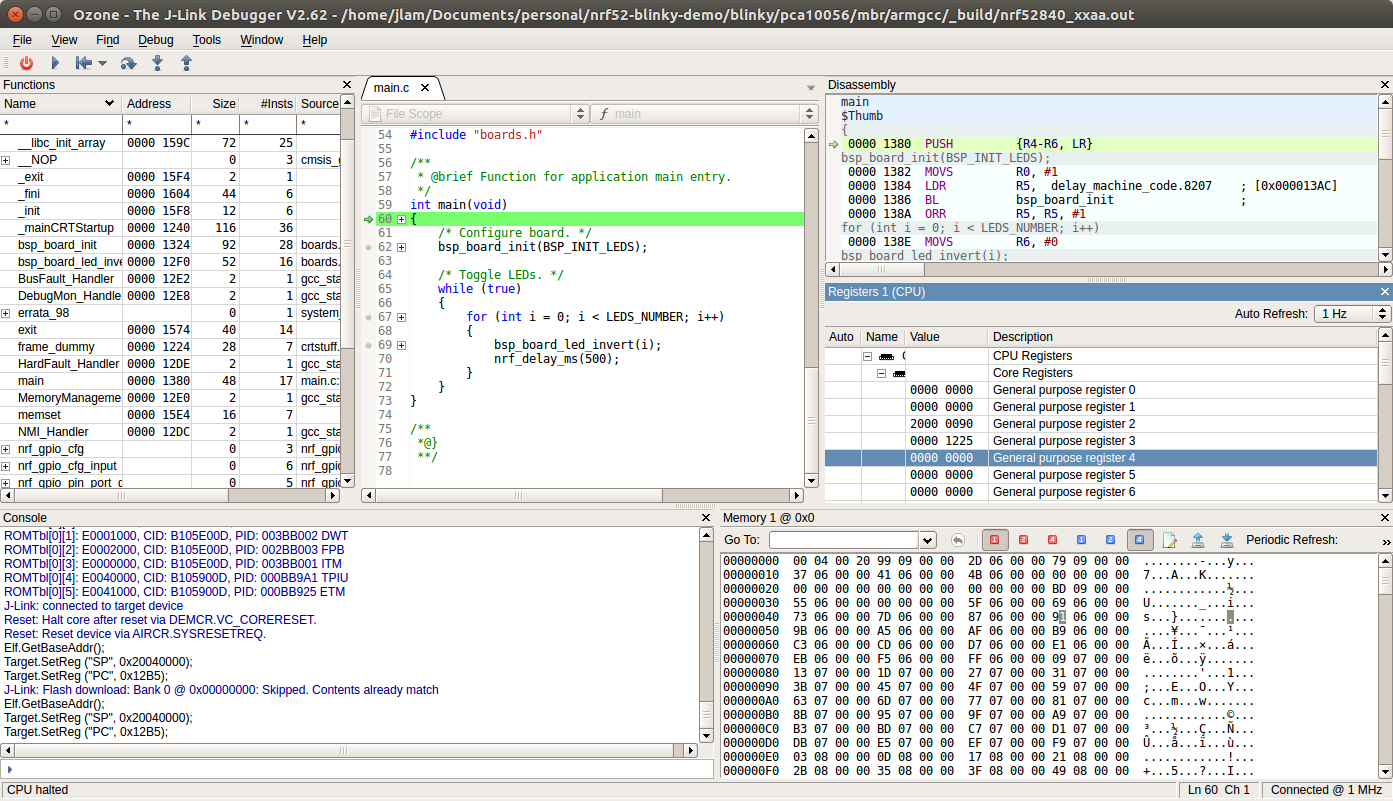Toggle the red 2-byte display mode button
Screen dimensions: 1393x801
pyautogui.click(x=1023, y=540)
